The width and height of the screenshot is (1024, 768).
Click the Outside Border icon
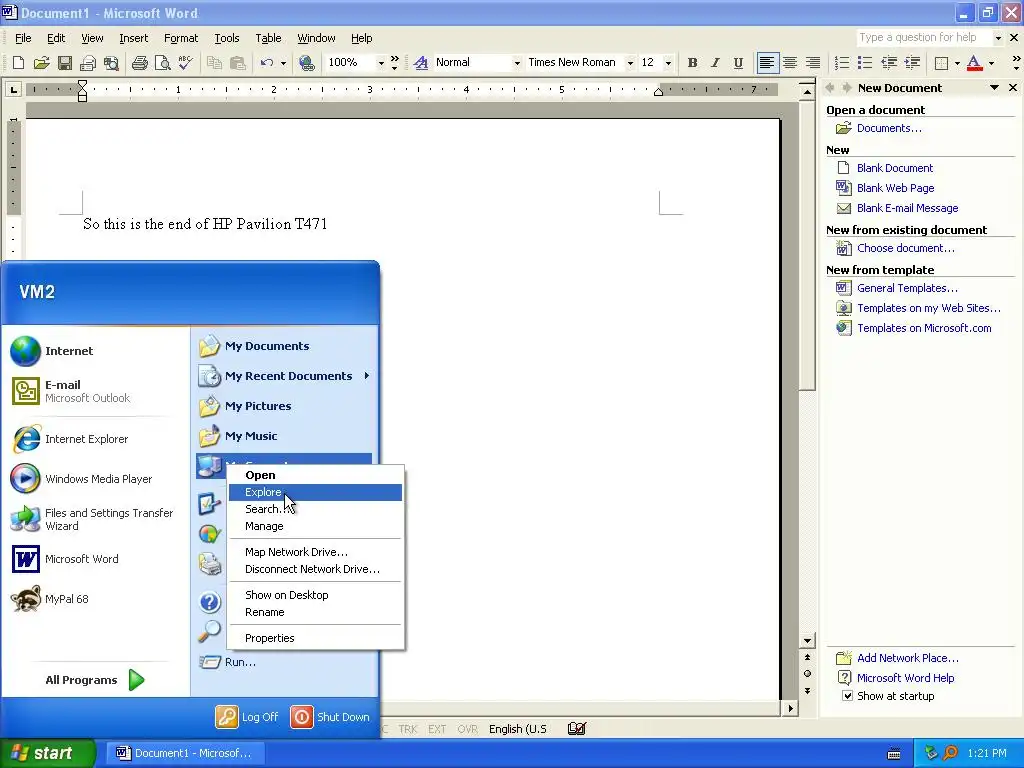(942, 63)
